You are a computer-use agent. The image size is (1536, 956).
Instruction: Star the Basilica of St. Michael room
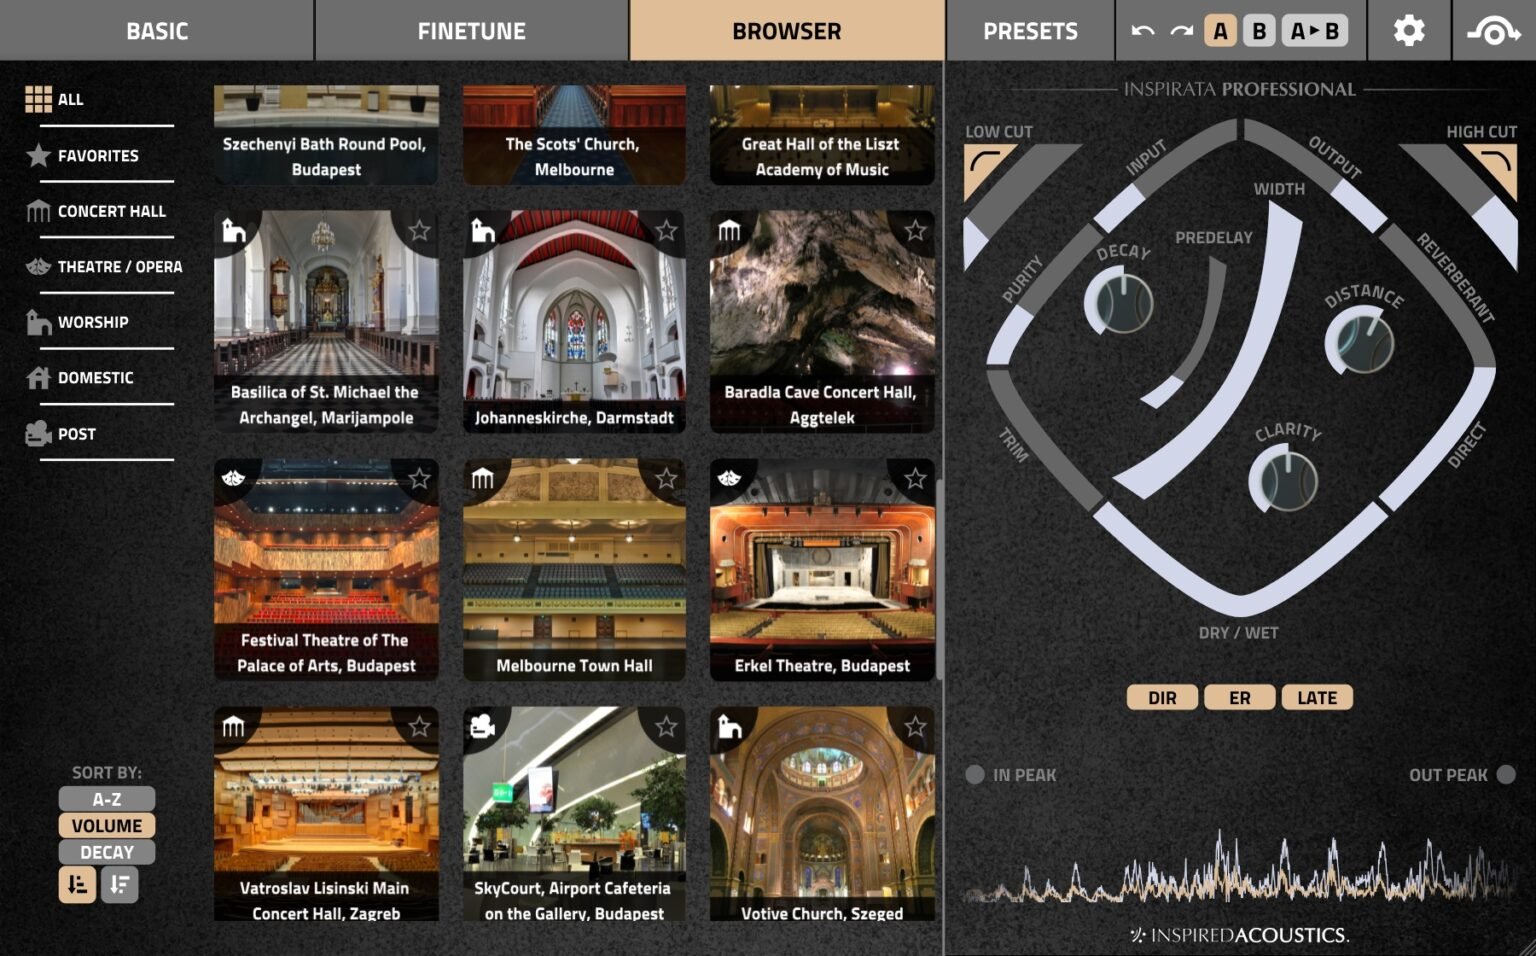419,231
